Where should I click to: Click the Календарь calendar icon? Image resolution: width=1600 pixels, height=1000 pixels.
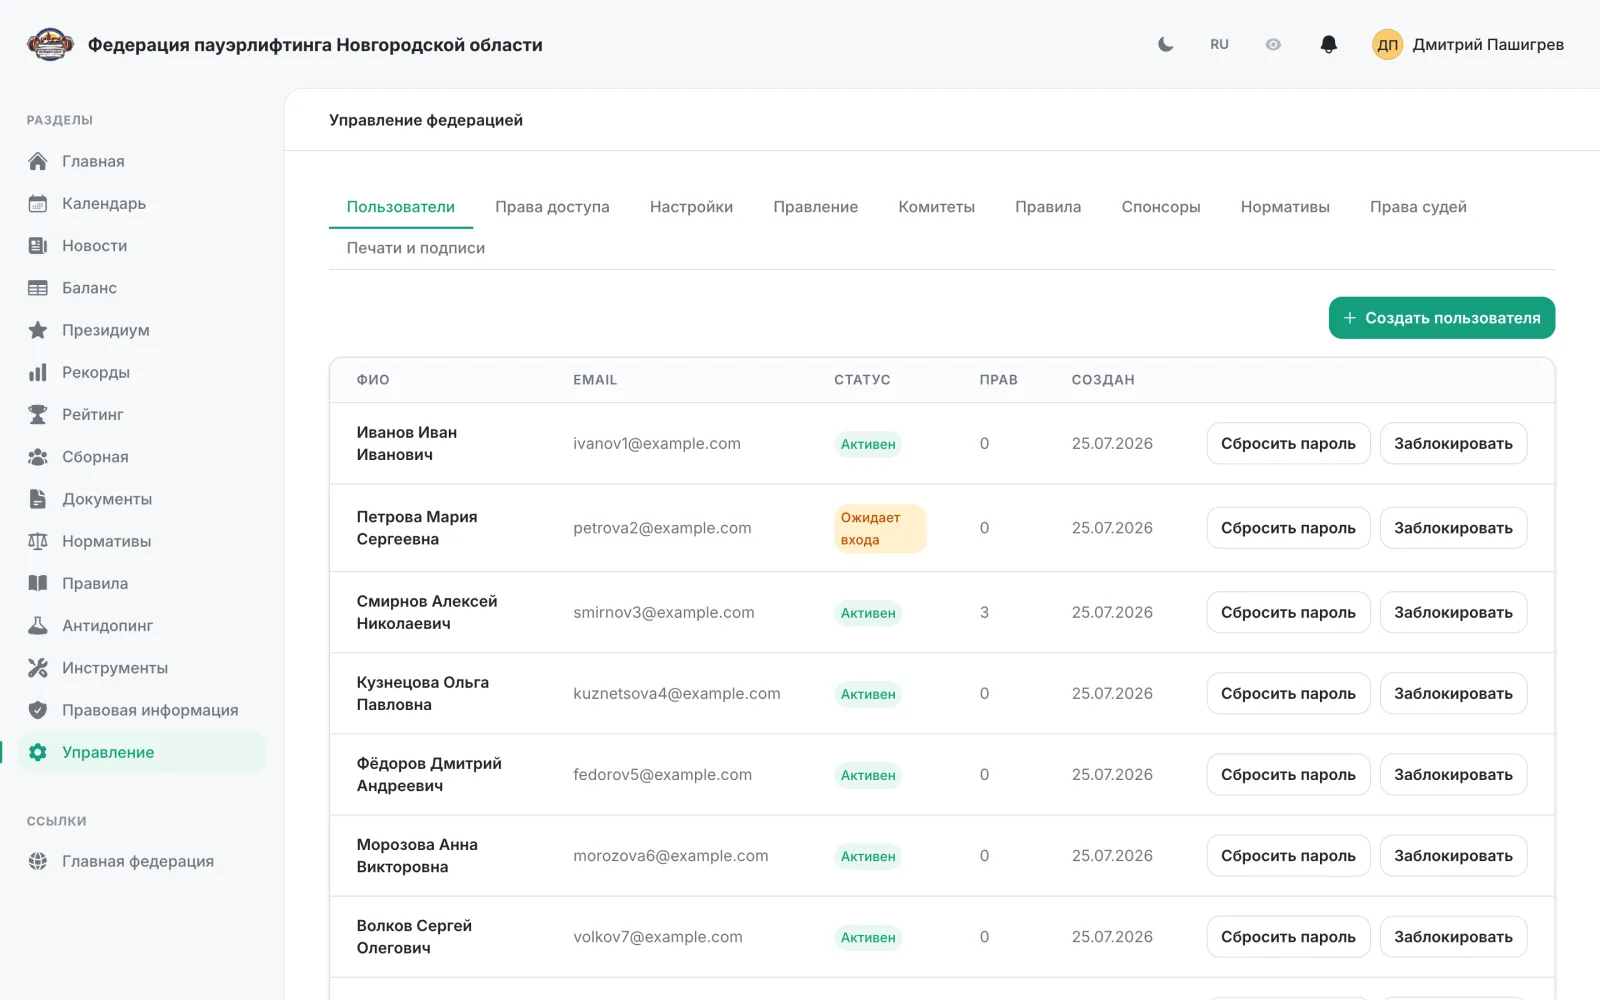pyautogui.click(x=38, y=203)
